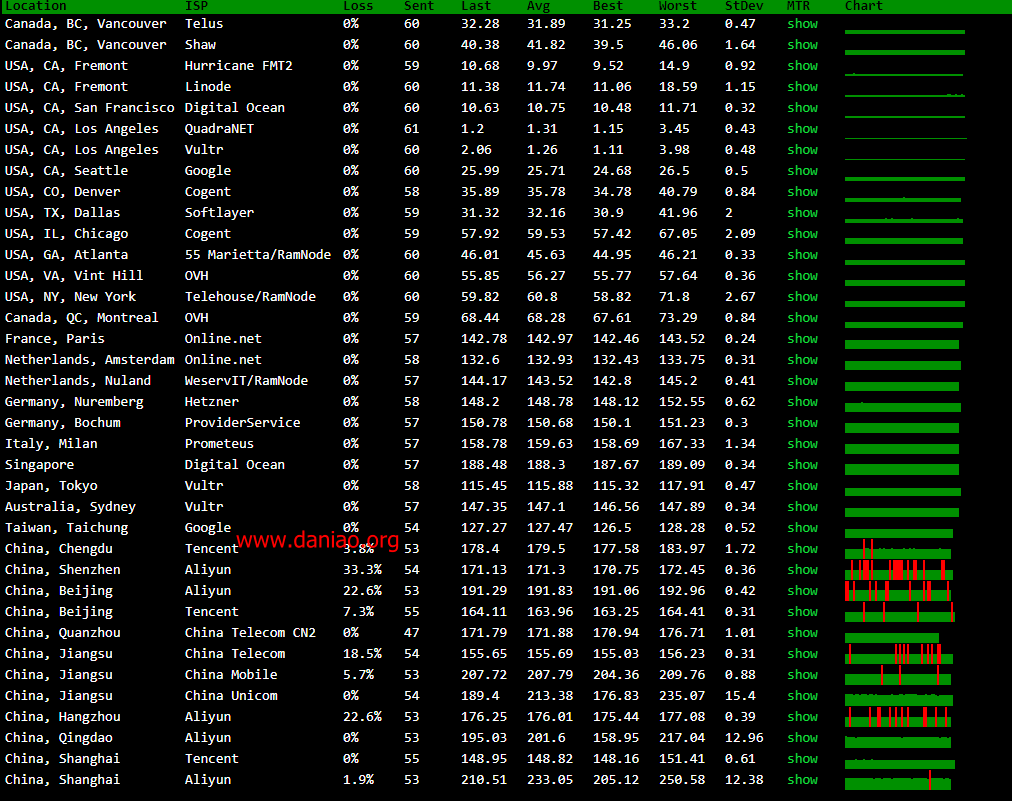The height and width of the screenshot is (801, 1012).
Task: Click the ISP column header
Action: click(x=196, y=6)
